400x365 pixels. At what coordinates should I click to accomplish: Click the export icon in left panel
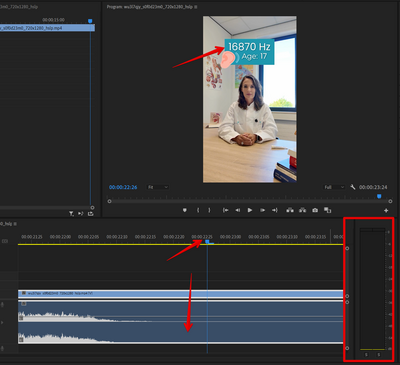91,214
